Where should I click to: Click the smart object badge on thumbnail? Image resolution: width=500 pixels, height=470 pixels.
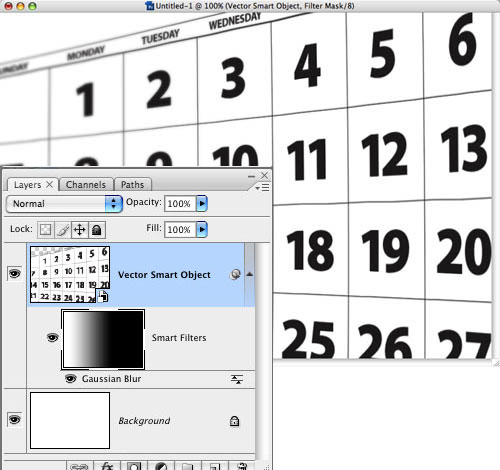[103, 296]
